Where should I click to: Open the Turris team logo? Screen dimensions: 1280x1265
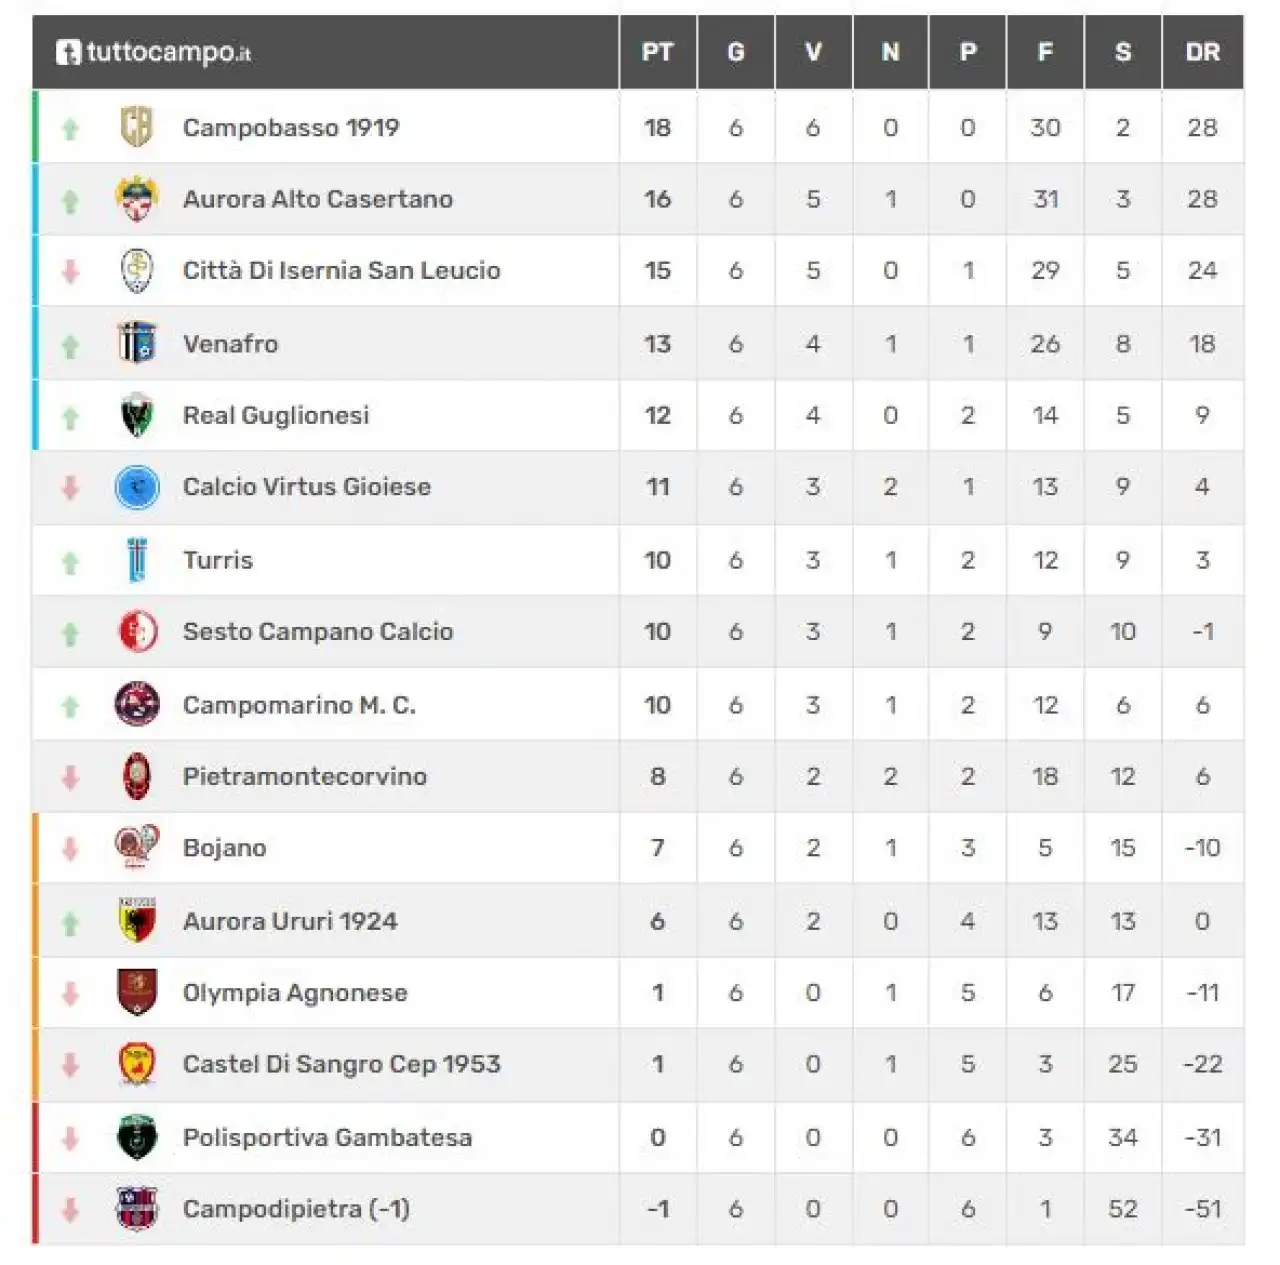137,560
